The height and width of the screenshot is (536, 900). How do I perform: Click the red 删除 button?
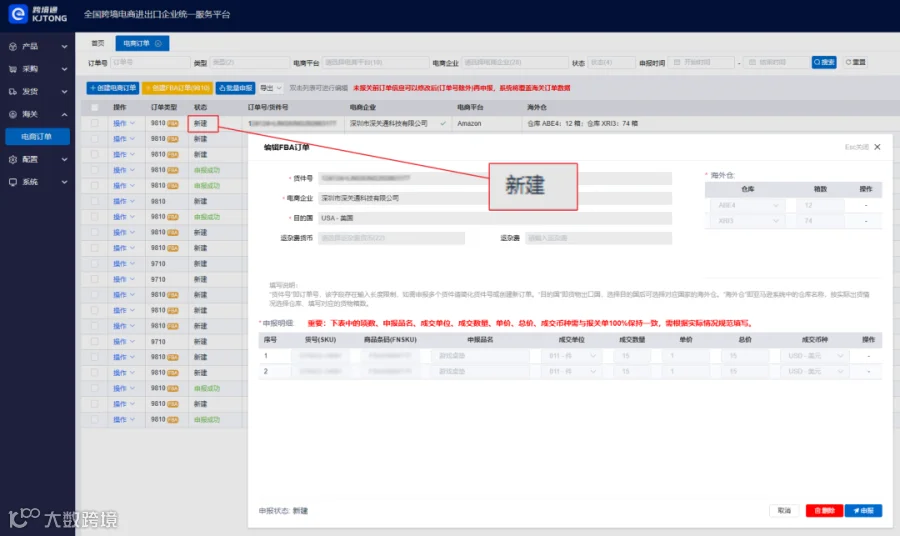[x=824, y=510]
